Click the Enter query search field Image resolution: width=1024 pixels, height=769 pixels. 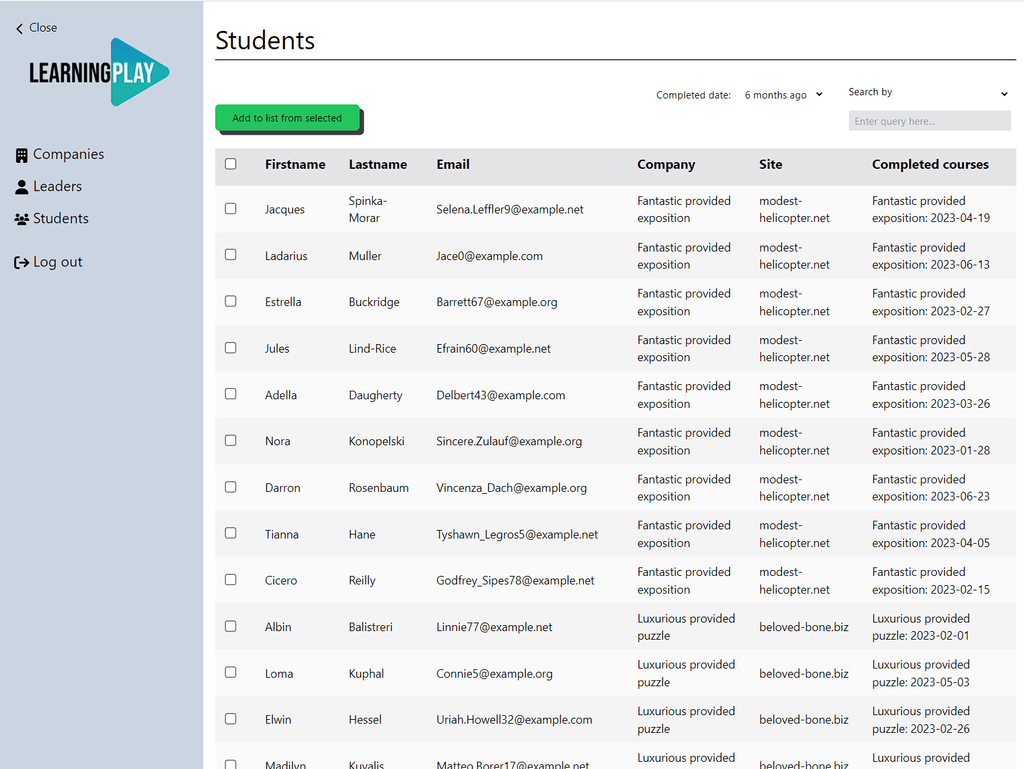pos(929,121)
